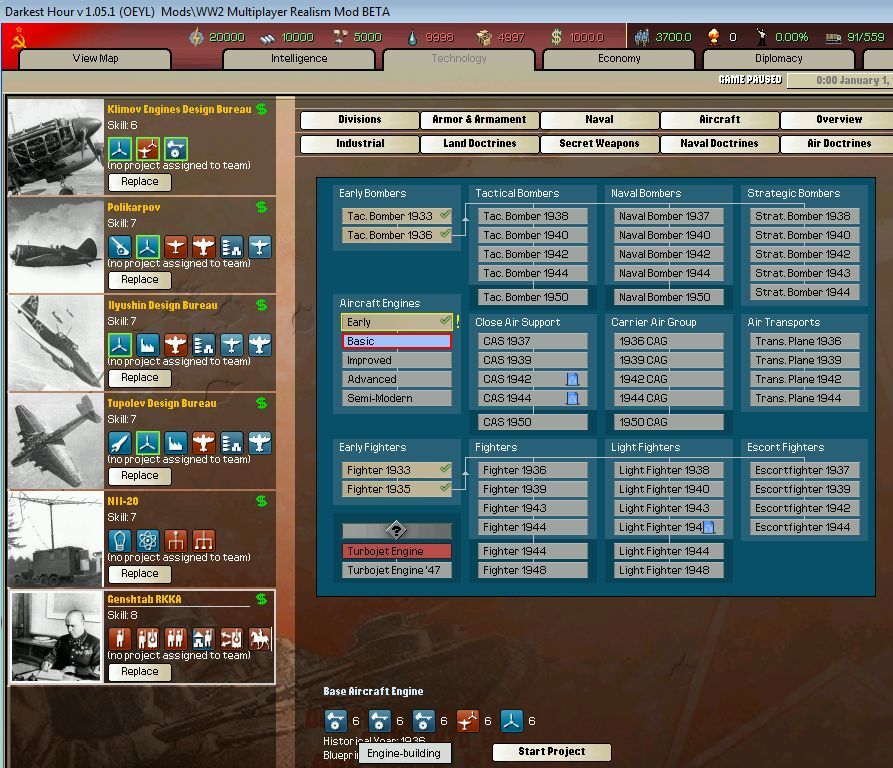The image size is (893, 768).
Task: Click green dollar sign beside Klimov Engines Bureau
Action: point(261,109)
